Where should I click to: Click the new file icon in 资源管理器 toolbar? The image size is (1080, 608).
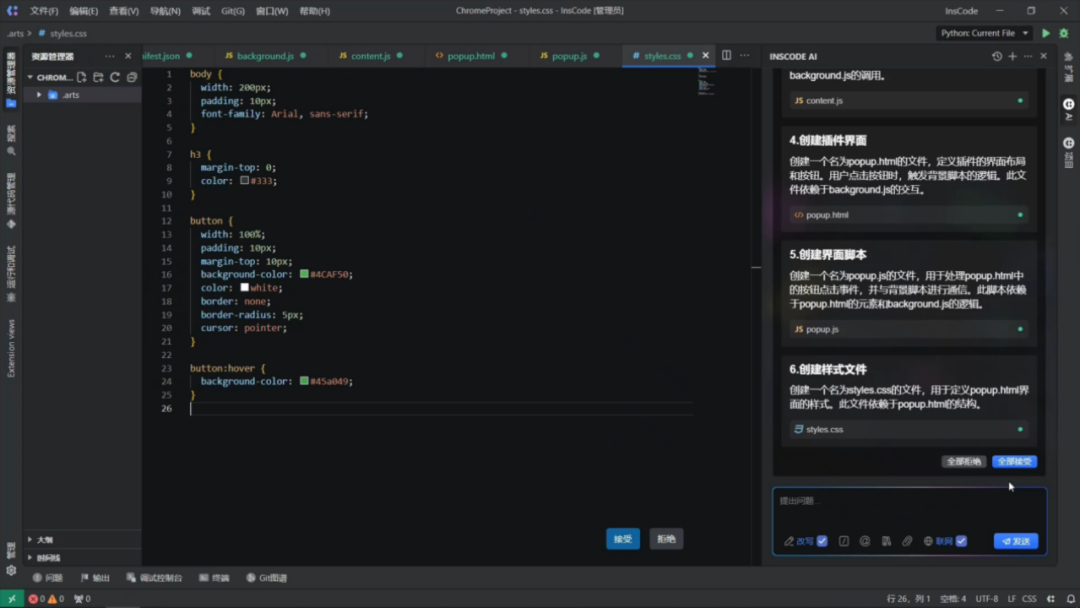click(81, 77)
